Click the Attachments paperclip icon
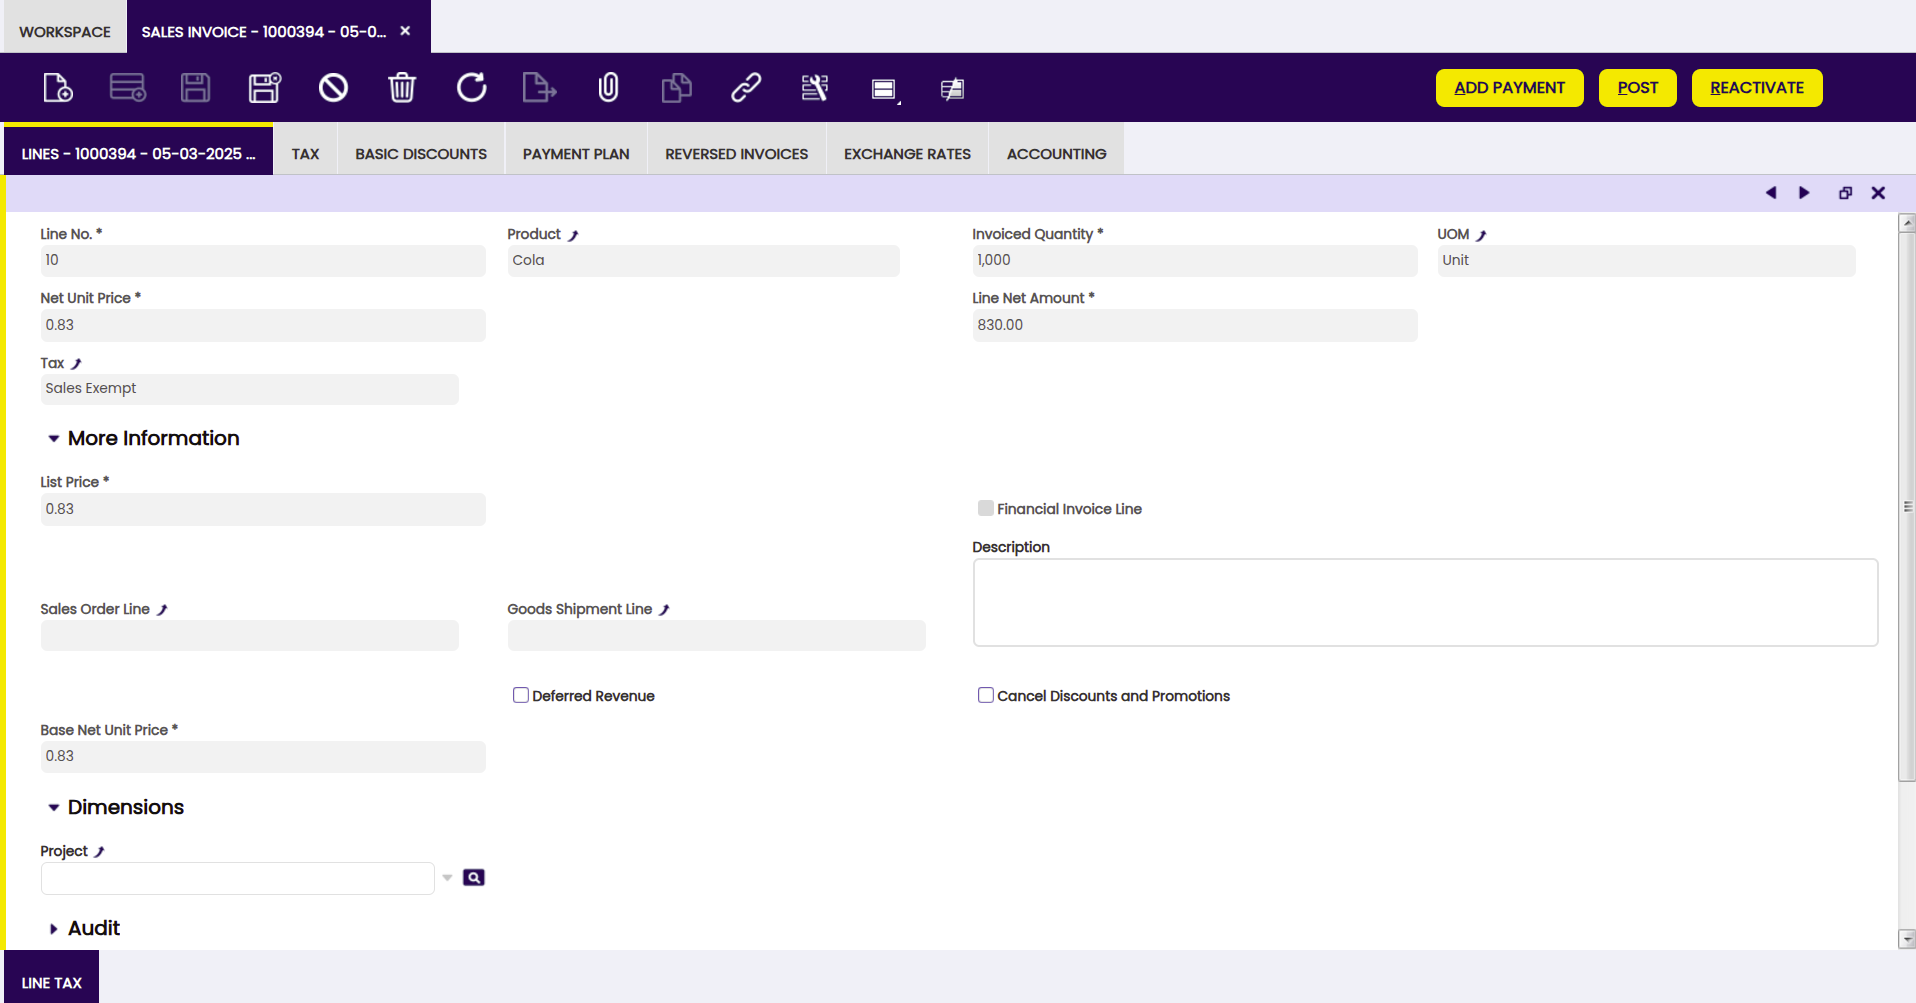The height and width of the screenshot is (1003, 1916). click(x=608, y=88)
